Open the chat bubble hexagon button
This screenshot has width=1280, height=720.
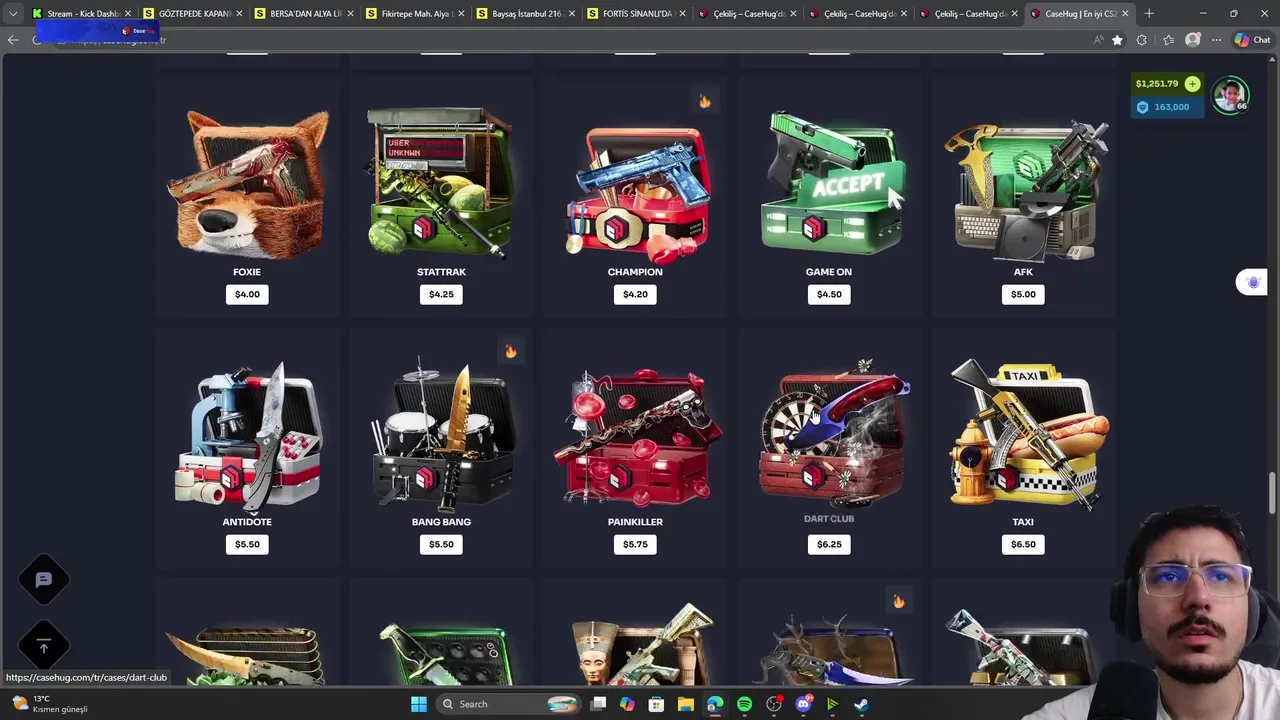click(44, 580)
